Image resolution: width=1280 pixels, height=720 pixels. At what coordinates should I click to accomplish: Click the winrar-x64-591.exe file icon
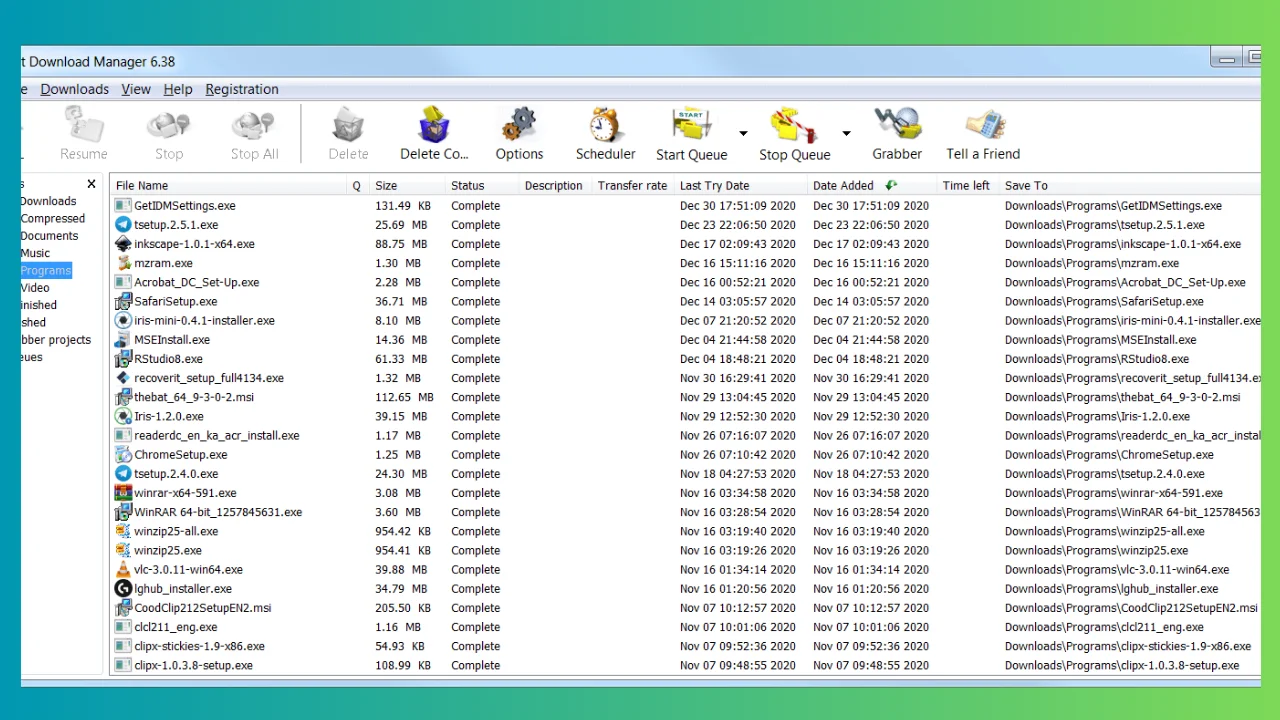point(123,492)
